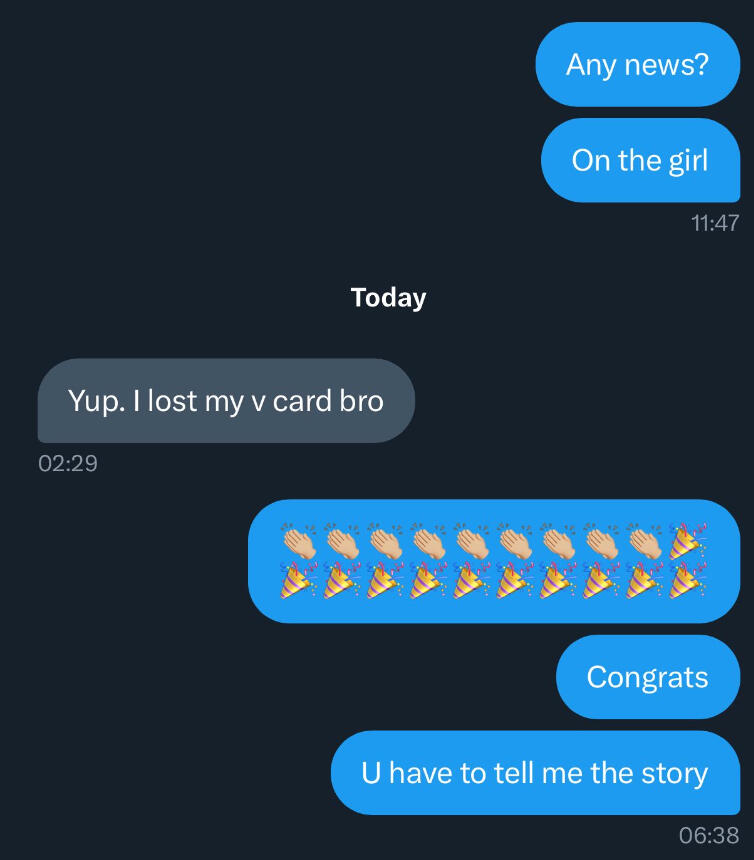Click the 11:47 timestamp
This screenshot has height=860, width=754.
pyautogui.click(x=714, y=223)
